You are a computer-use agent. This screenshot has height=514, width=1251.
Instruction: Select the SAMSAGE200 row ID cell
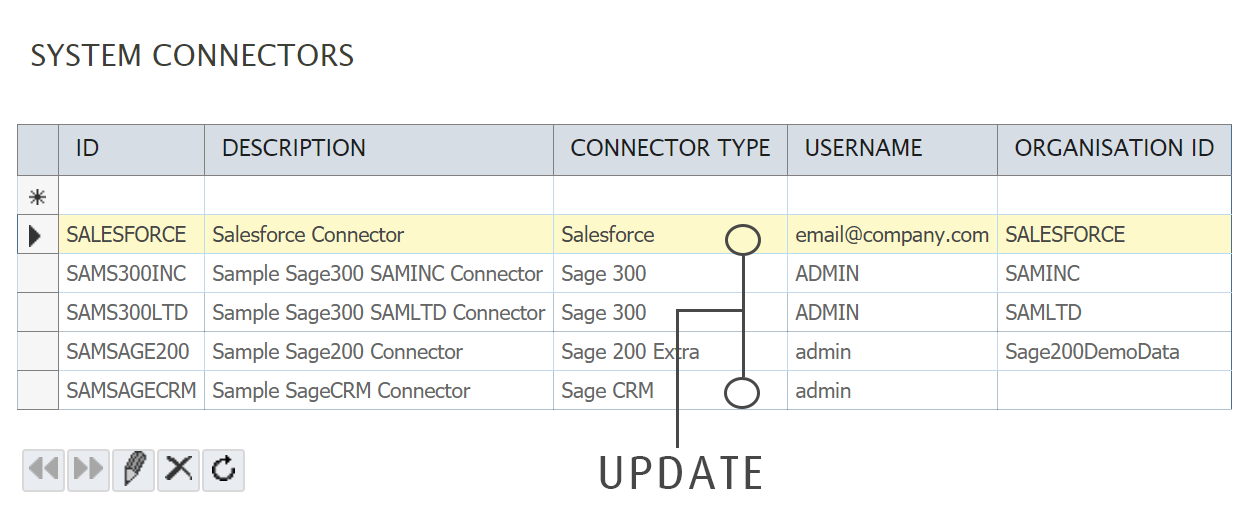pyautogui.click(x=127, y=352)
